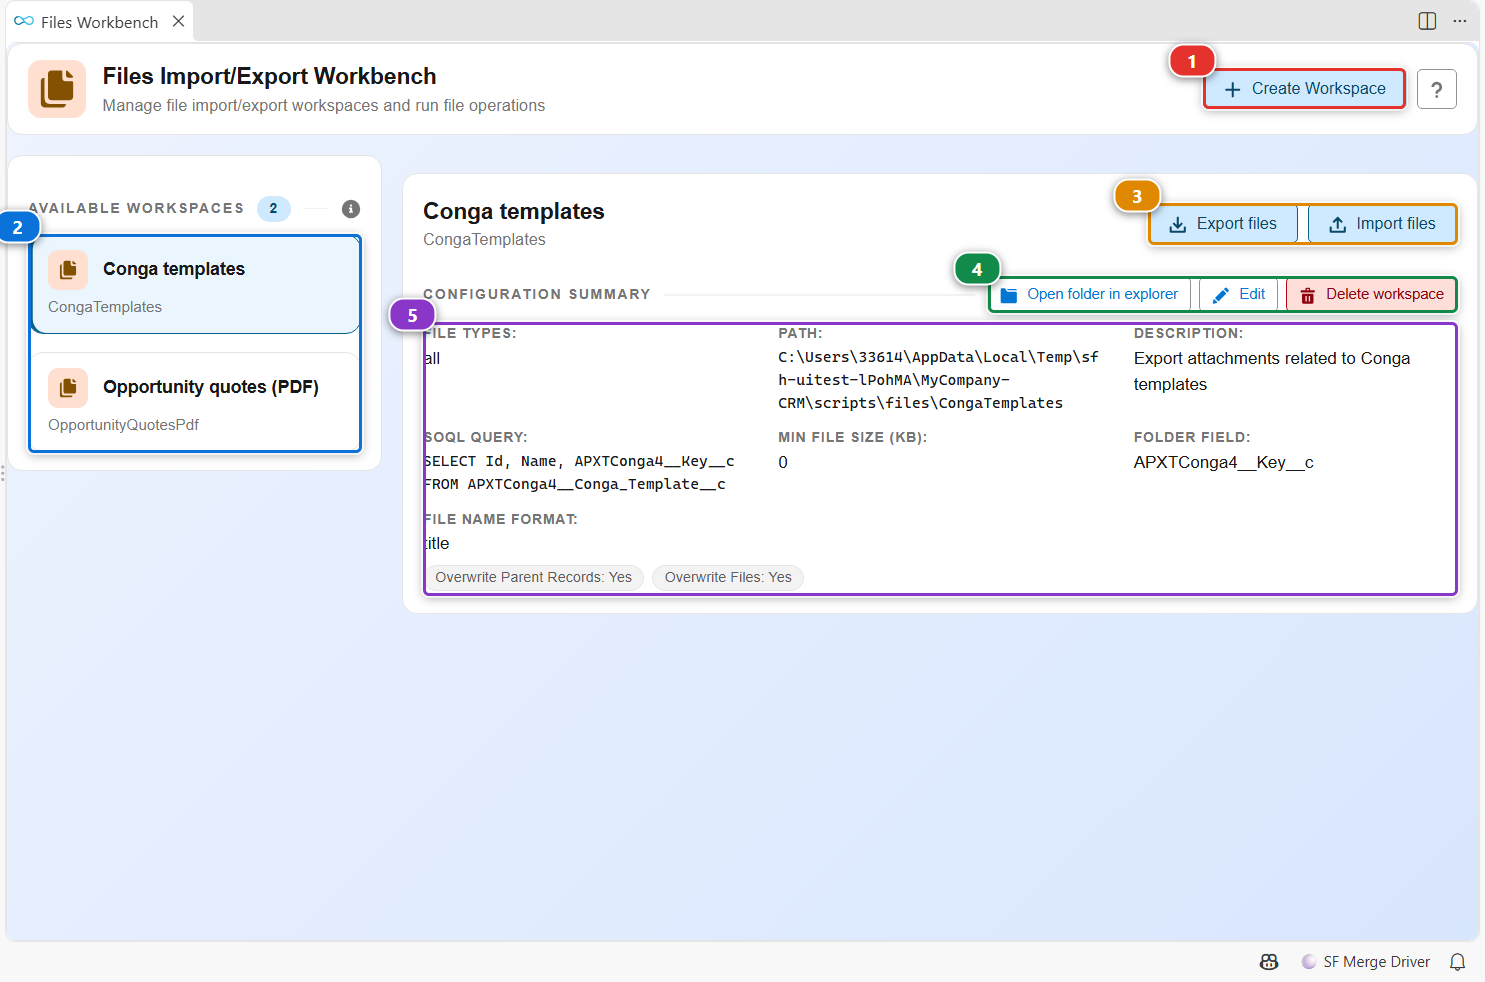Click the Files Workbench tab infinity icon
This screenshot has width=1485, height=982.
pyautogui.click(x=24, y=21)
